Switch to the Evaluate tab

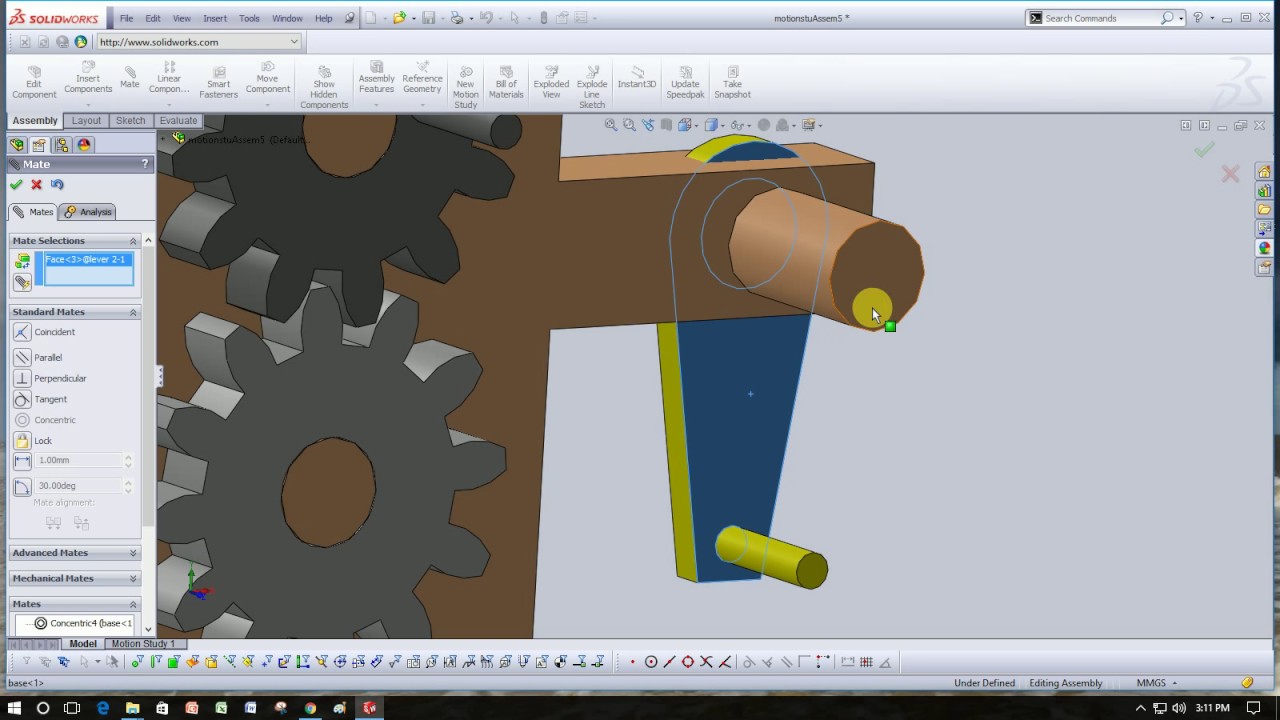click(x=178, y=120)
